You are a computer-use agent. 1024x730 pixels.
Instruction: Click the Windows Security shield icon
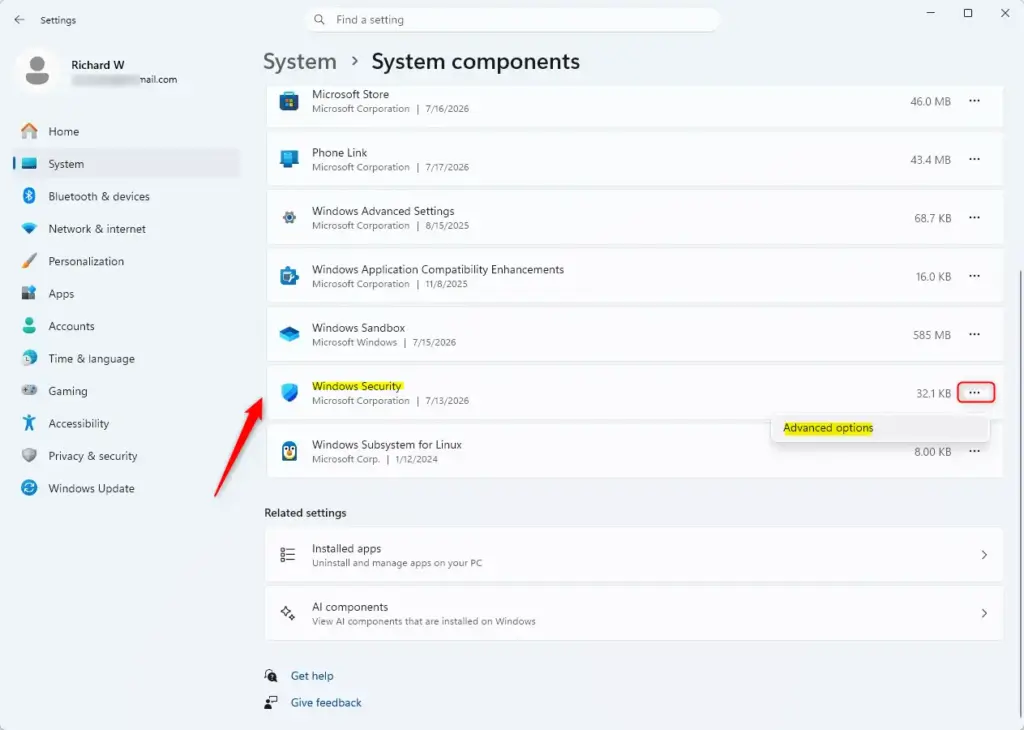coord(289,392)
